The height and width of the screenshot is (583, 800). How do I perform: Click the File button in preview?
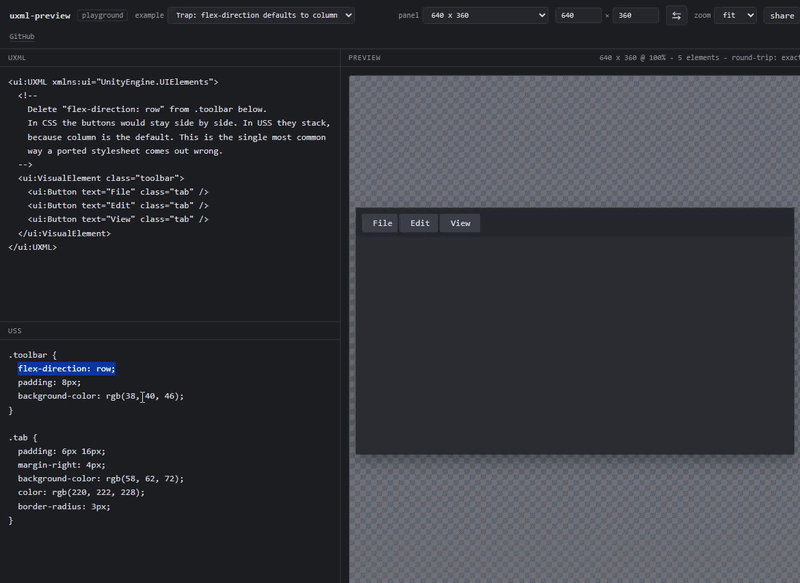(x=380, y=223)
